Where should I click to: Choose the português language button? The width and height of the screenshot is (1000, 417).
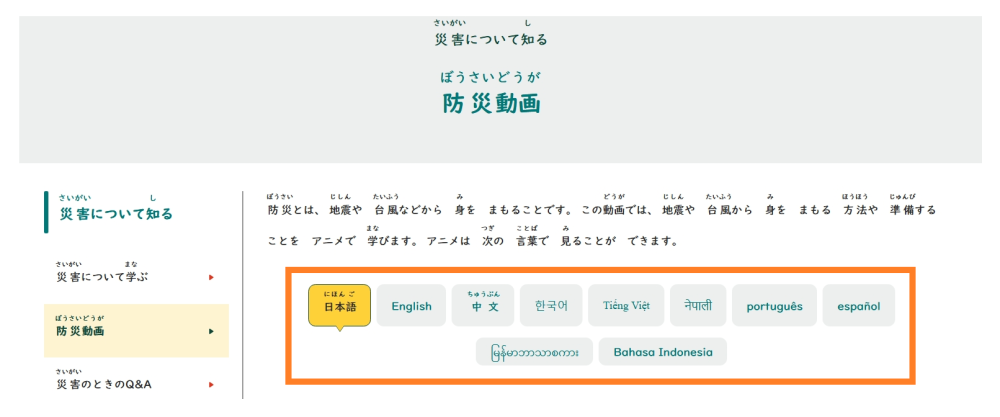point(774,305)
